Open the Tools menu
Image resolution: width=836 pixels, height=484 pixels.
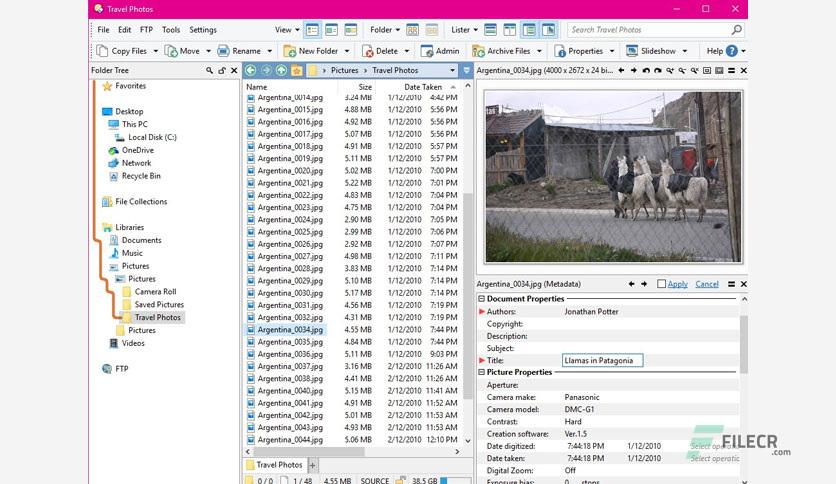coord(171,30)
